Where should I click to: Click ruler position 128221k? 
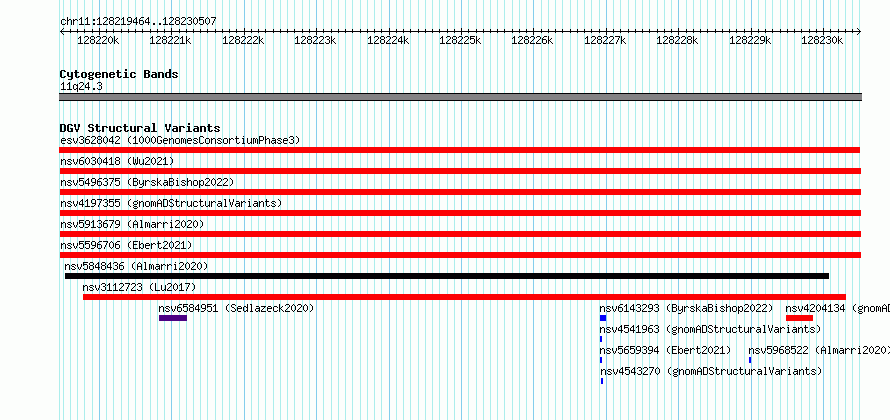tap(170, 40)
